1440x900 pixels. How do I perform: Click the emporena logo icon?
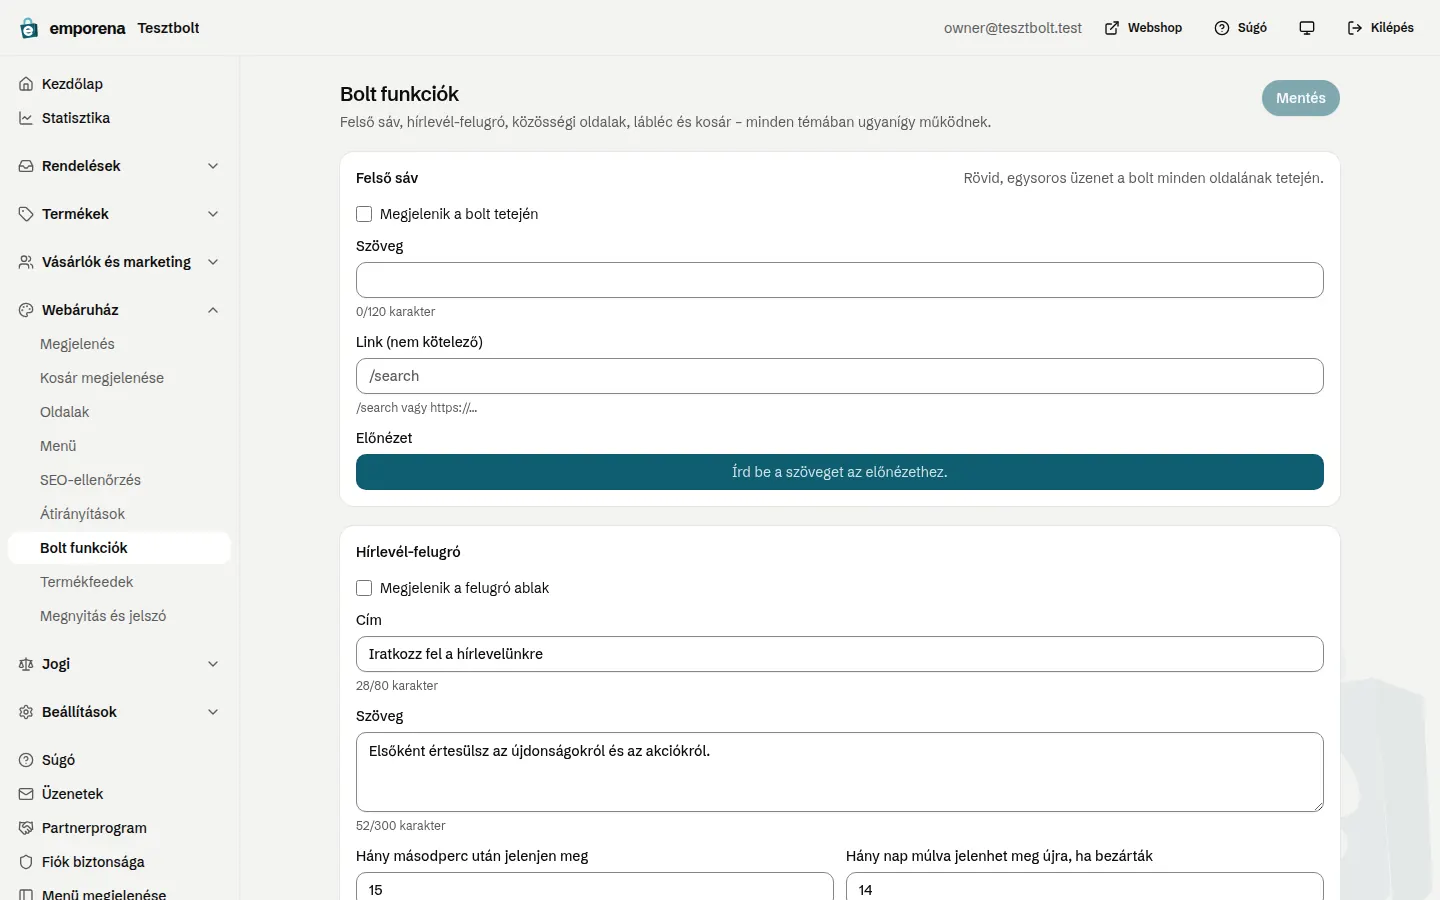(x=29, y=28)
